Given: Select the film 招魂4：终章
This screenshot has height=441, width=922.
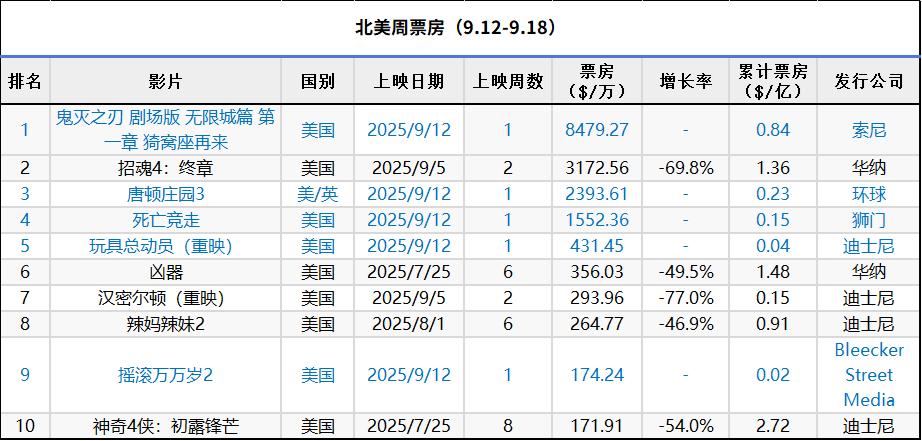Looking at the screenshot, I should (x=165, y=169).
